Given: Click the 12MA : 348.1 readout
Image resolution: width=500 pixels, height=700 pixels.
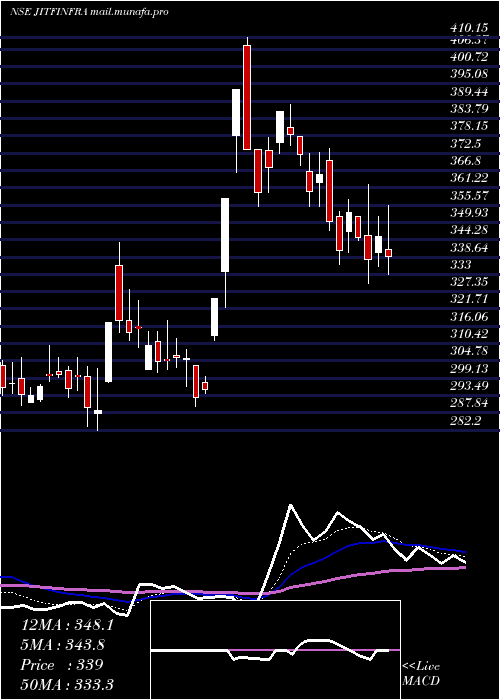Looking at the screenshot, I should [67, 625].
